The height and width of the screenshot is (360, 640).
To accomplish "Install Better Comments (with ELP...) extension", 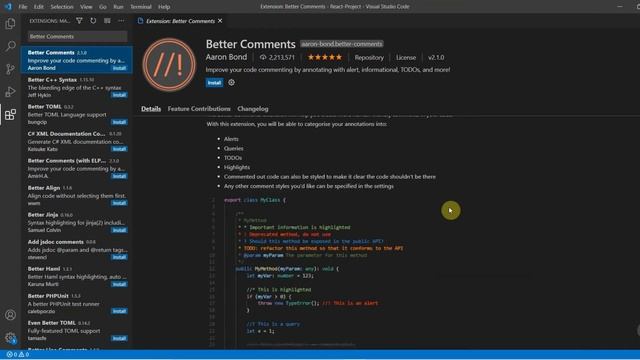I will pos(119,176).
